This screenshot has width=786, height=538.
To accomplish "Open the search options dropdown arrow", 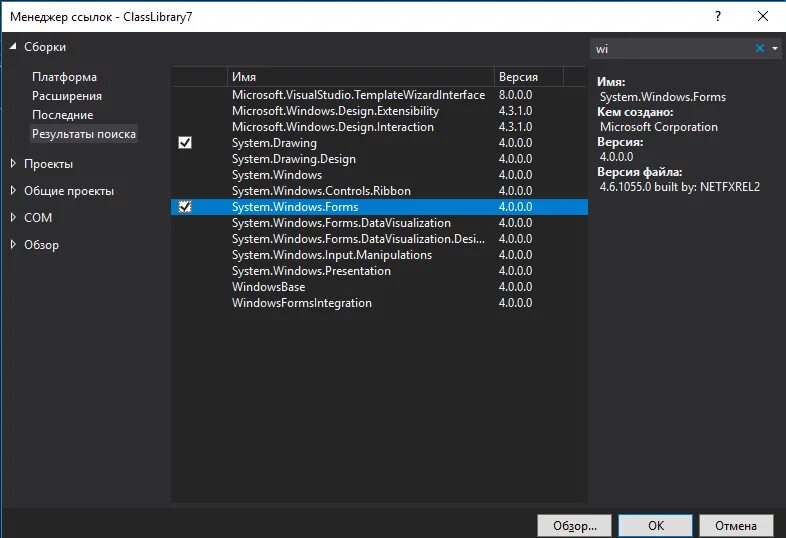I will [775, 49].
